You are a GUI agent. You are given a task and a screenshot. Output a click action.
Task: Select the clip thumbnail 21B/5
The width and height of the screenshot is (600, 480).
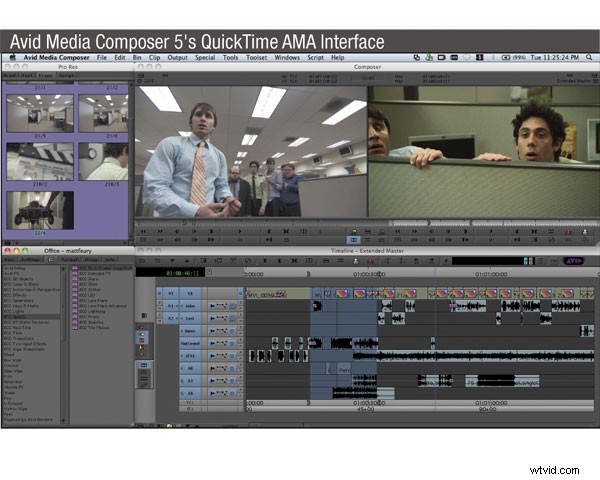point(103,162)
